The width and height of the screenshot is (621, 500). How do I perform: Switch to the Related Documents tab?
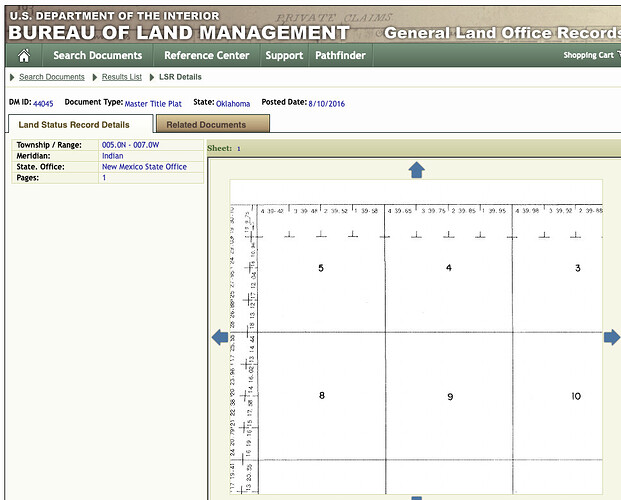pyautogui.click(x=206, y=125)
